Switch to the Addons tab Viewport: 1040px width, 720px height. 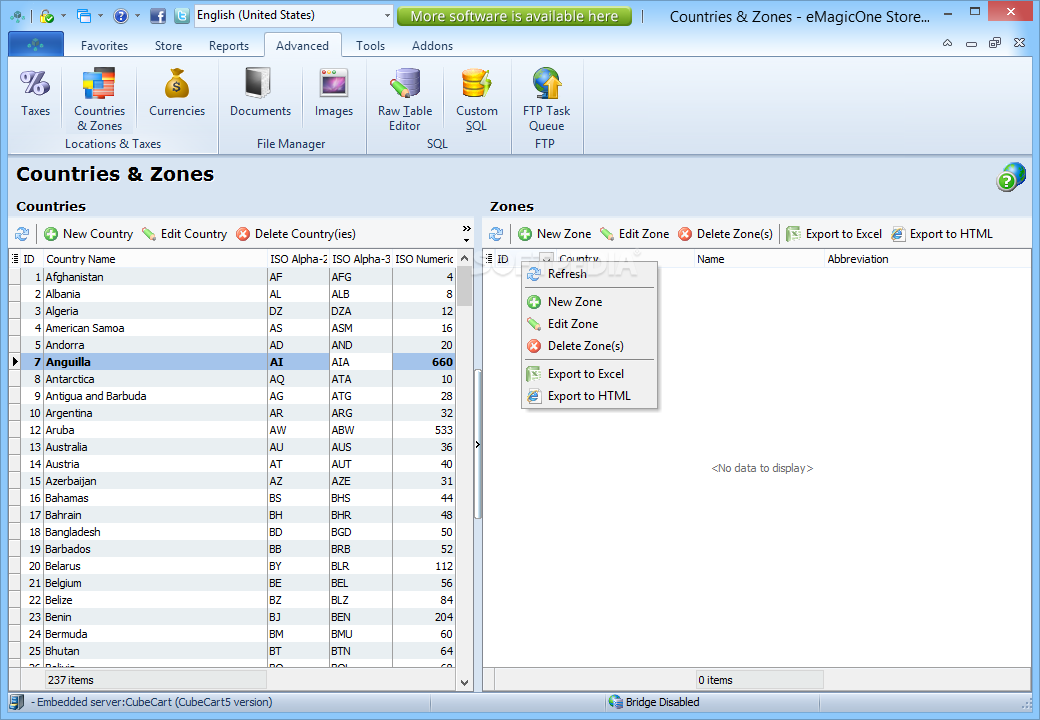[x=432, y=46]
